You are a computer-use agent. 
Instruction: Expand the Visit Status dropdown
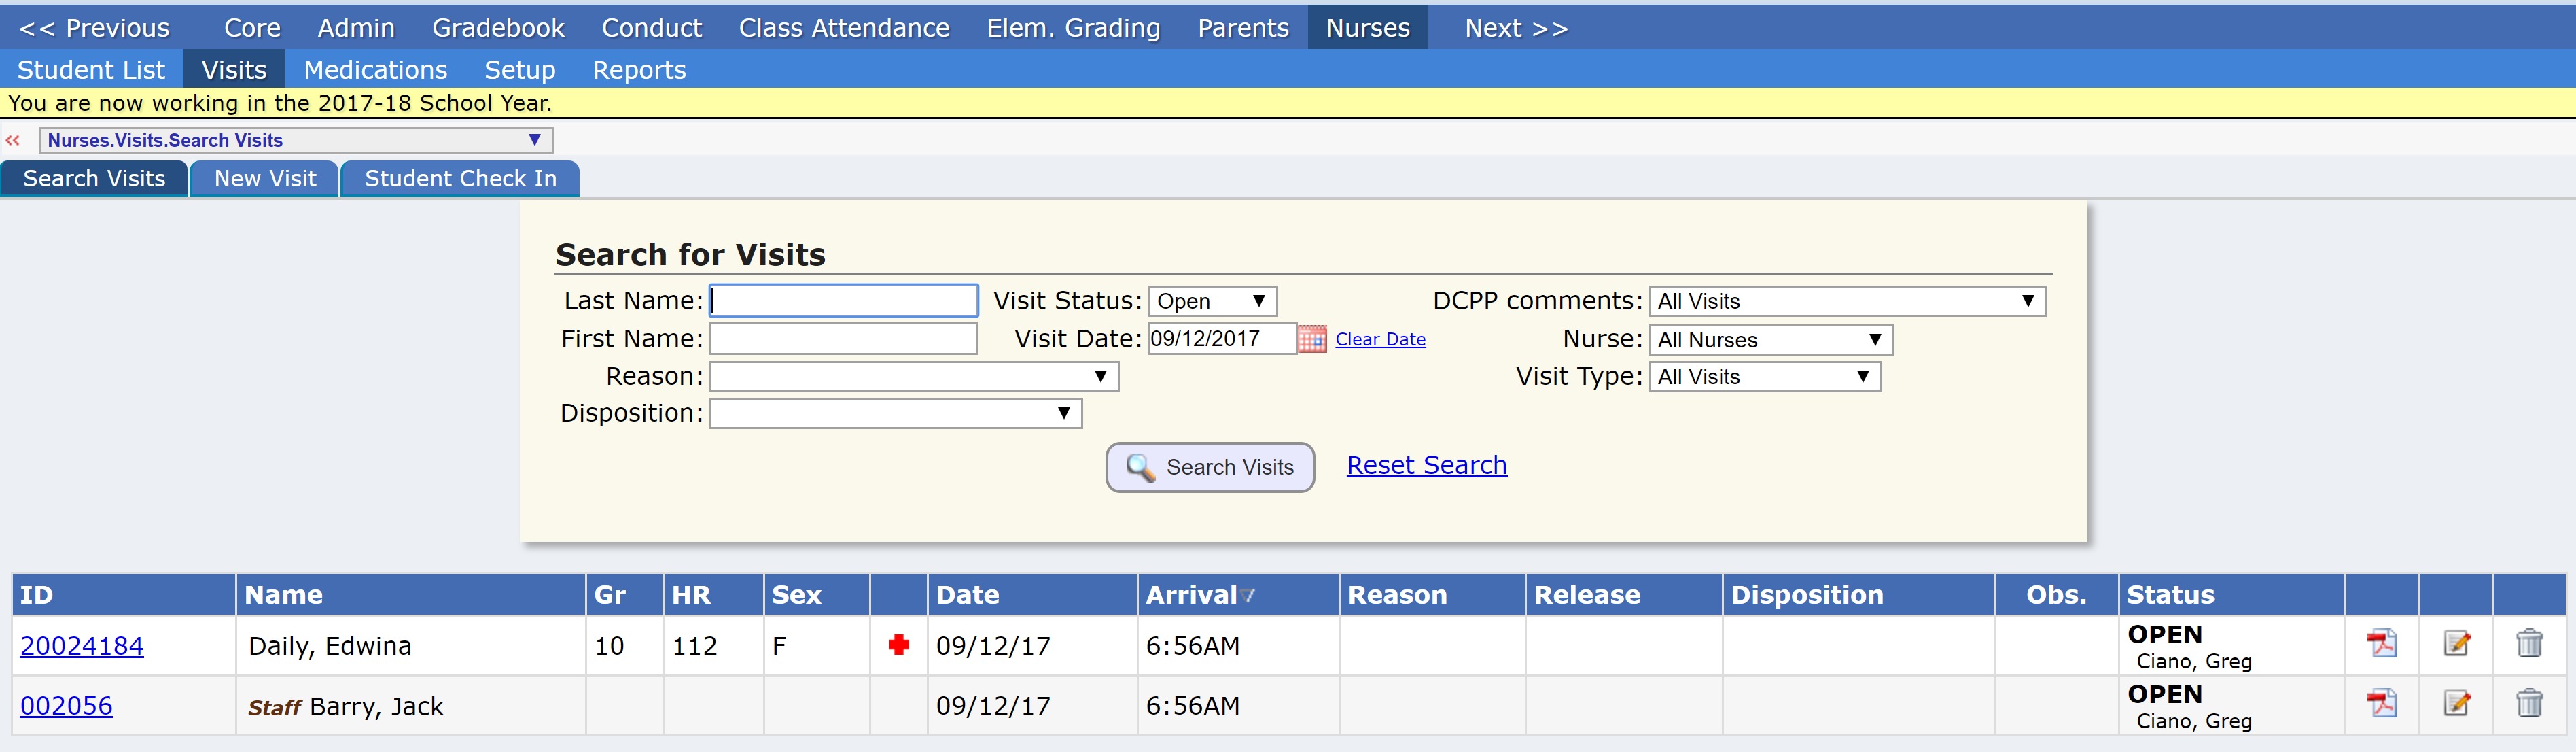click(x=1212, y=301)
